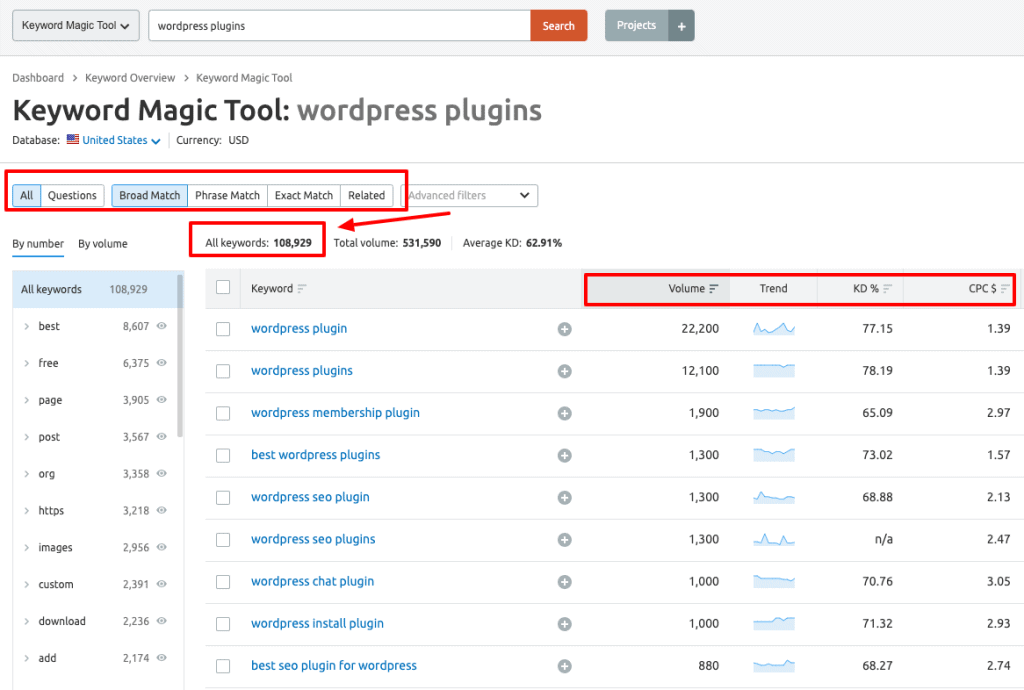
Task: Sort by CPC $ column header
Action: 989,289
